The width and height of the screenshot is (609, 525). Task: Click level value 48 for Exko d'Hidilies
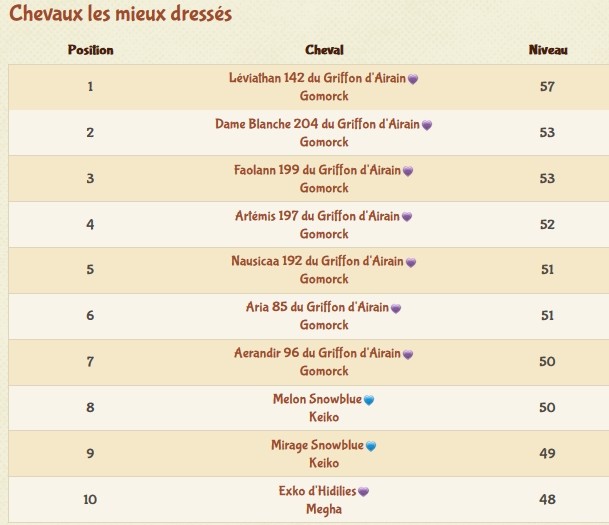coord(547,499)
